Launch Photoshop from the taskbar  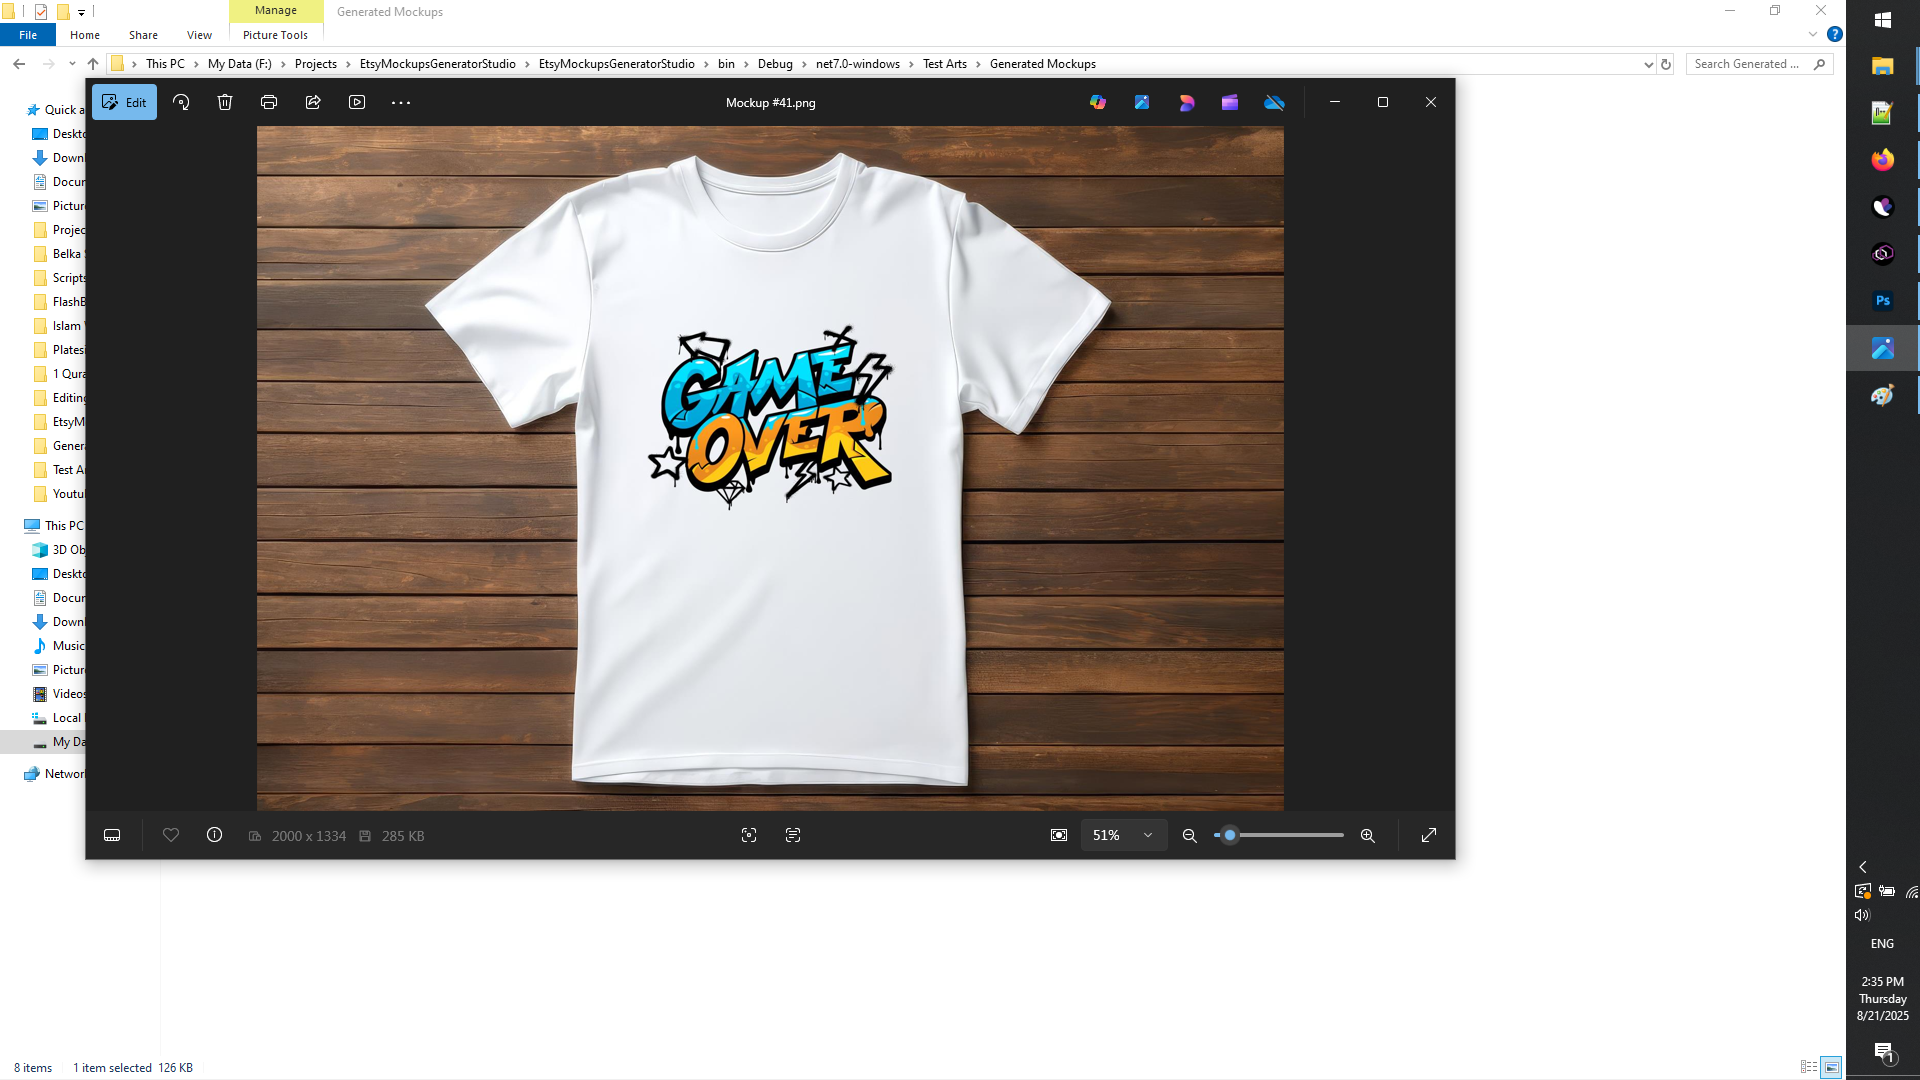[1883, 300]
